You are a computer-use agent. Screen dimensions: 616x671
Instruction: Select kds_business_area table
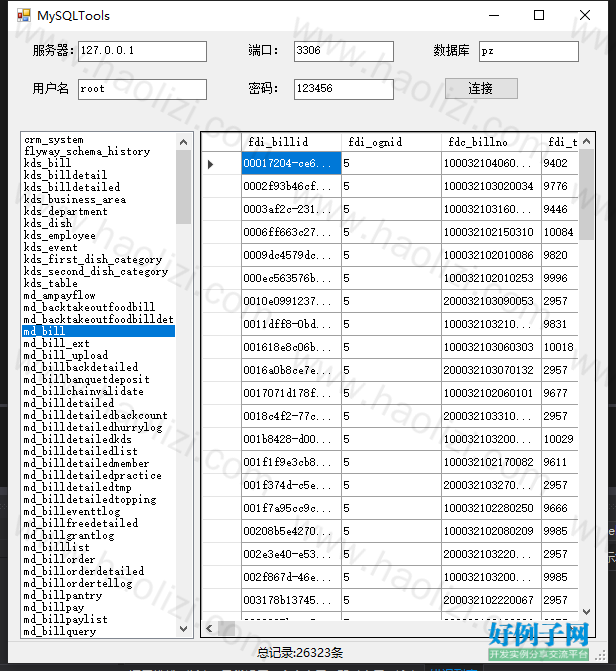tap(98, 199)
